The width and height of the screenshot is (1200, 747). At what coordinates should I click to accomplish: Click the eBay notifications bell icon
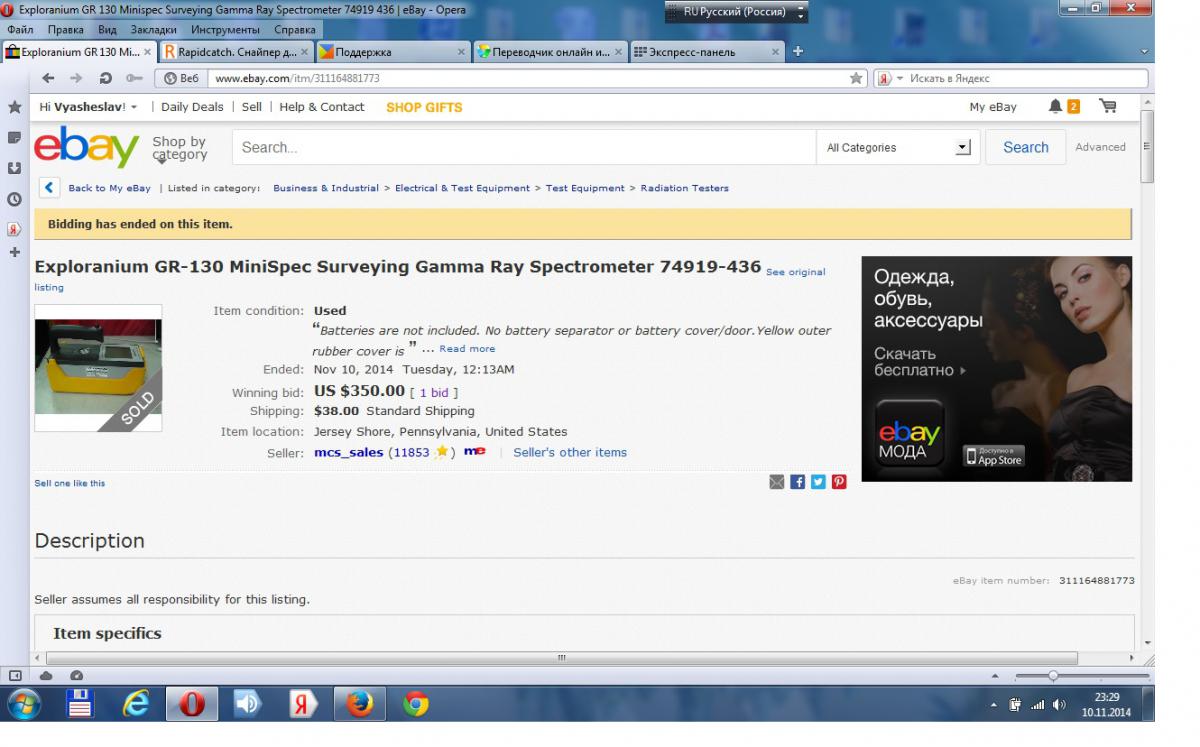pos(1056,107)
